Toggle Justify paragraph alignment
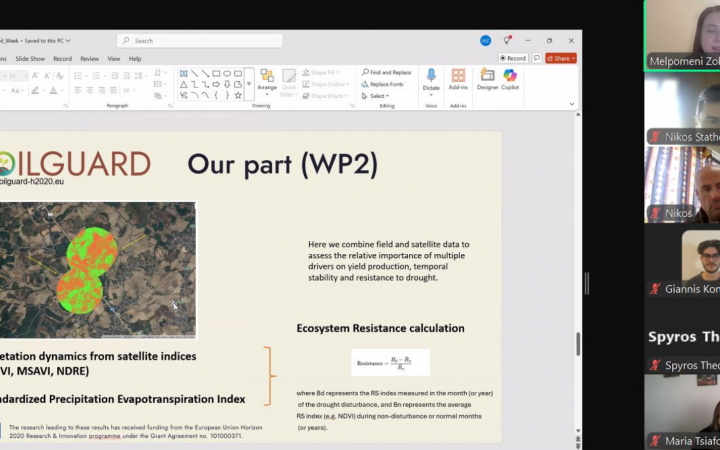The height and width of the screenshot is (450, 720). 113,90
